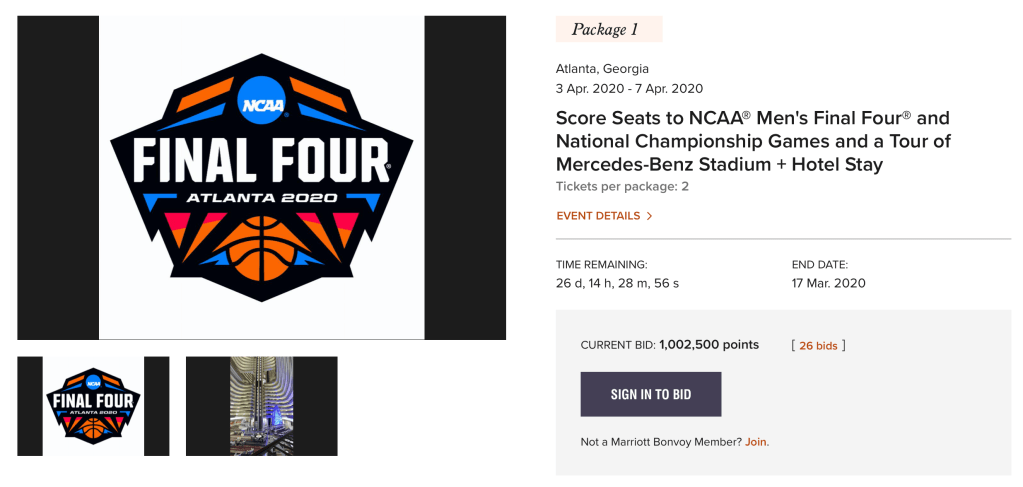Select the Final Four logo thumbnail
This screenshot has height=487, width=1023.
tap(93, 406)
